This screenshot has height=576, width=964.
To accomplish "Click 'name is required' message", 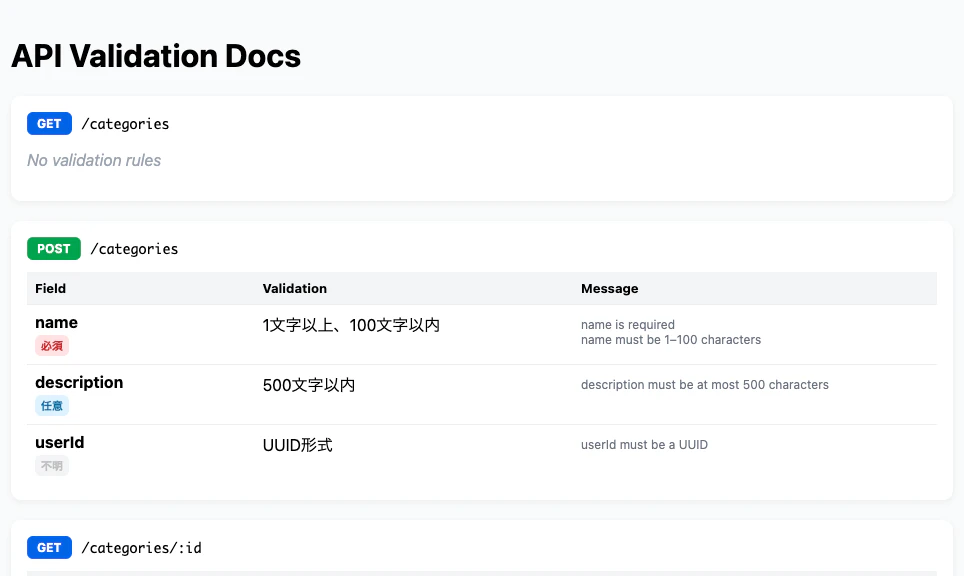I will point(628,325).
